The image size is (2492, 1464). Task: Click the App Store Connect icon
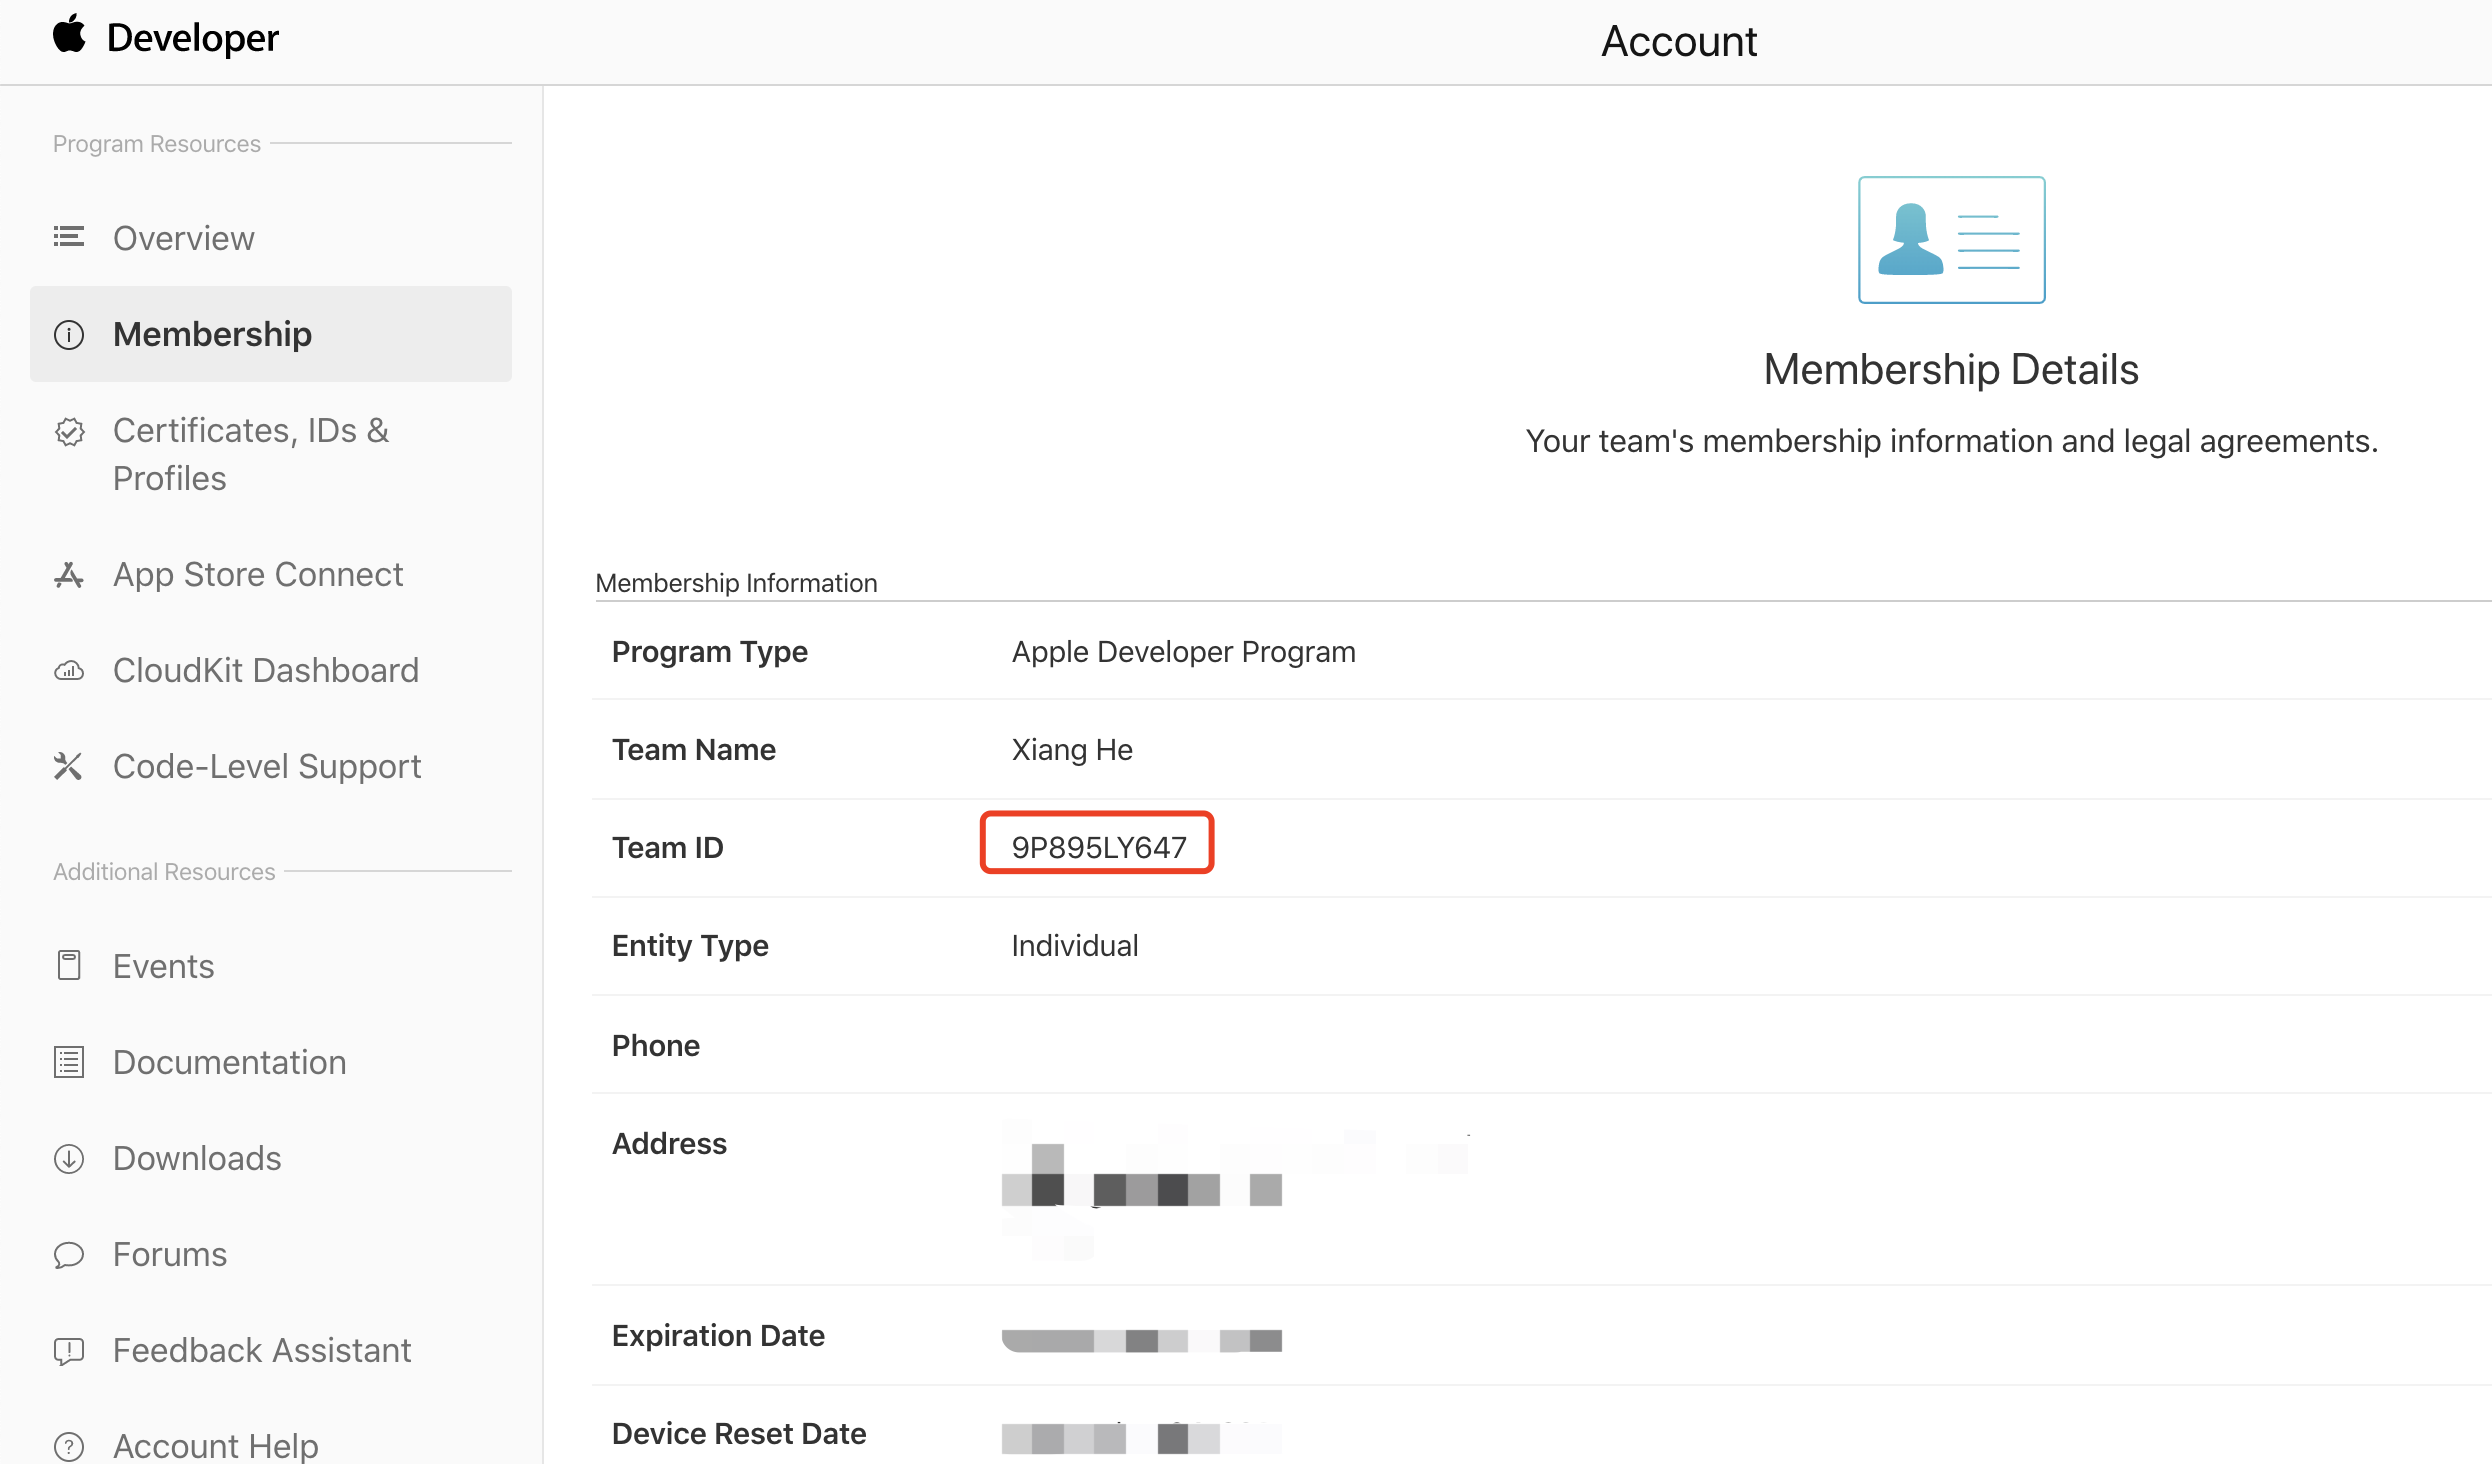coord(69,575)
